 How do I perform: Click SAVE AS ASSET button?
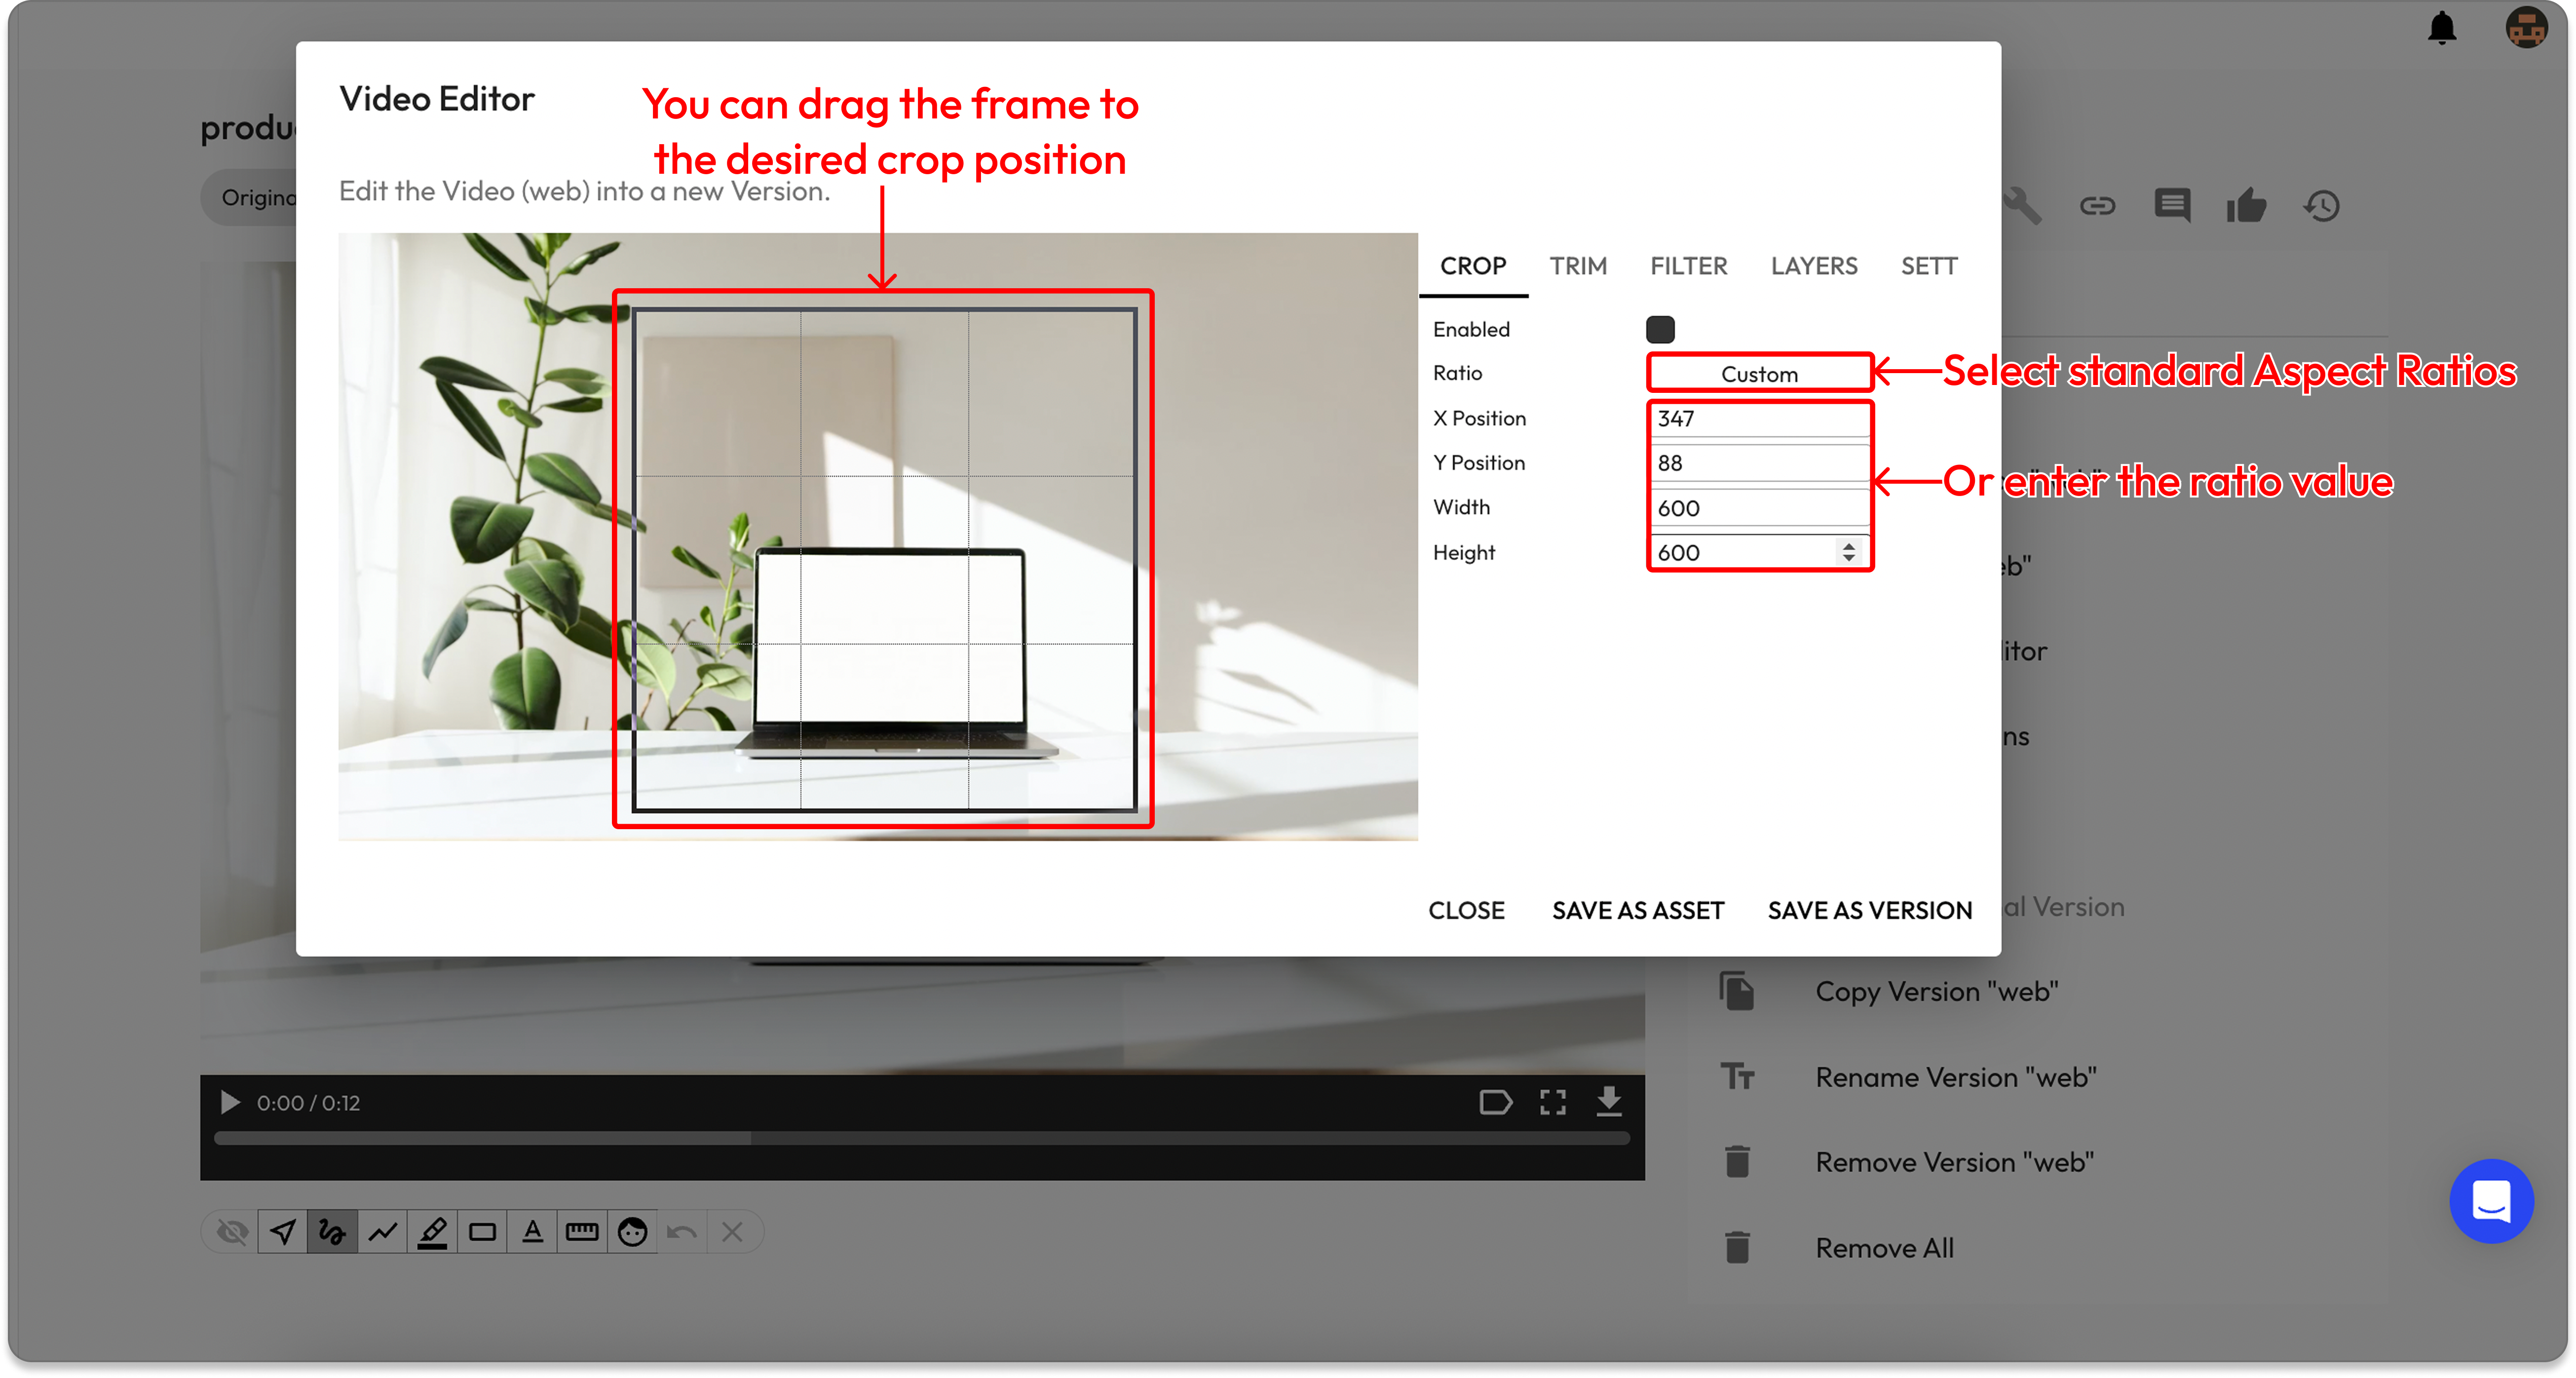point(1637,910)
